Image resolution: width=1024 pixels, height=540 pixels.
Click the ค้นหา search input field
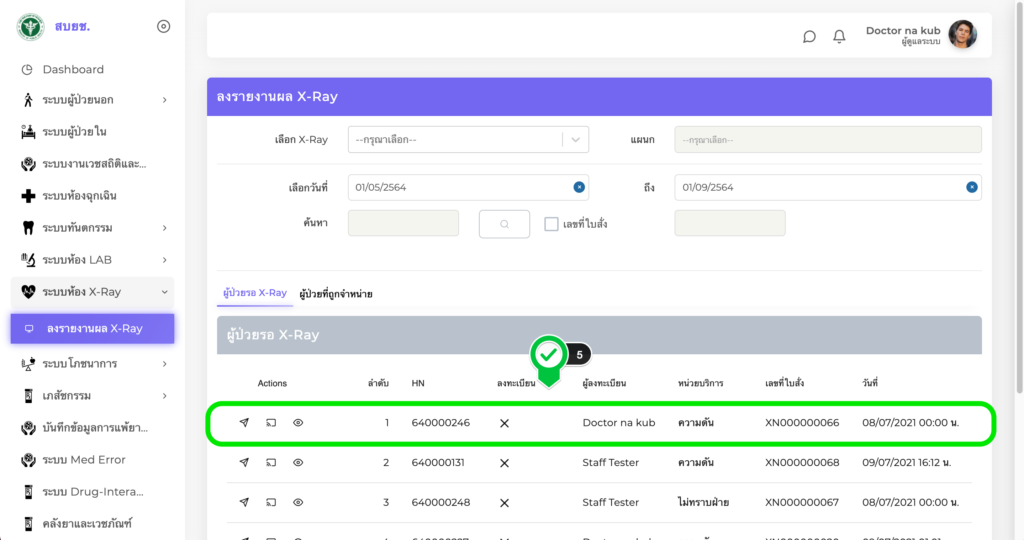(403, 224)
